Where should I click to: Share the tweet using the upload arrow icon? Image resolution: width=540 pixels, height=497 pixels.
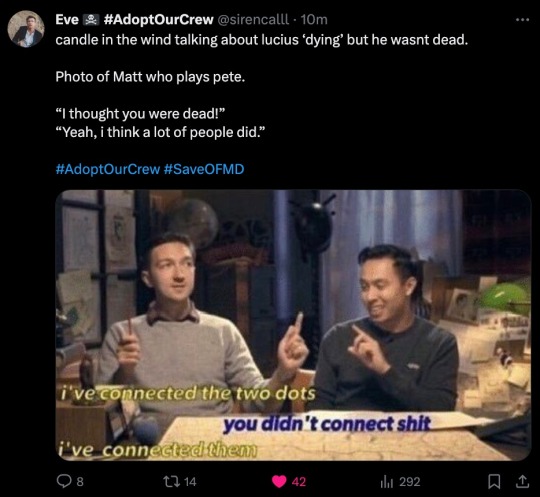522,482
